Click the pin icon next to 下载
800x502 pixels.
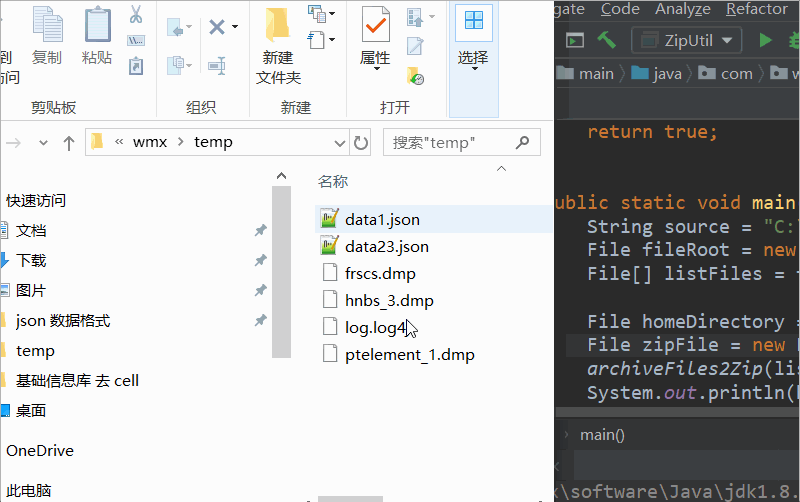(x=261, y=260)
